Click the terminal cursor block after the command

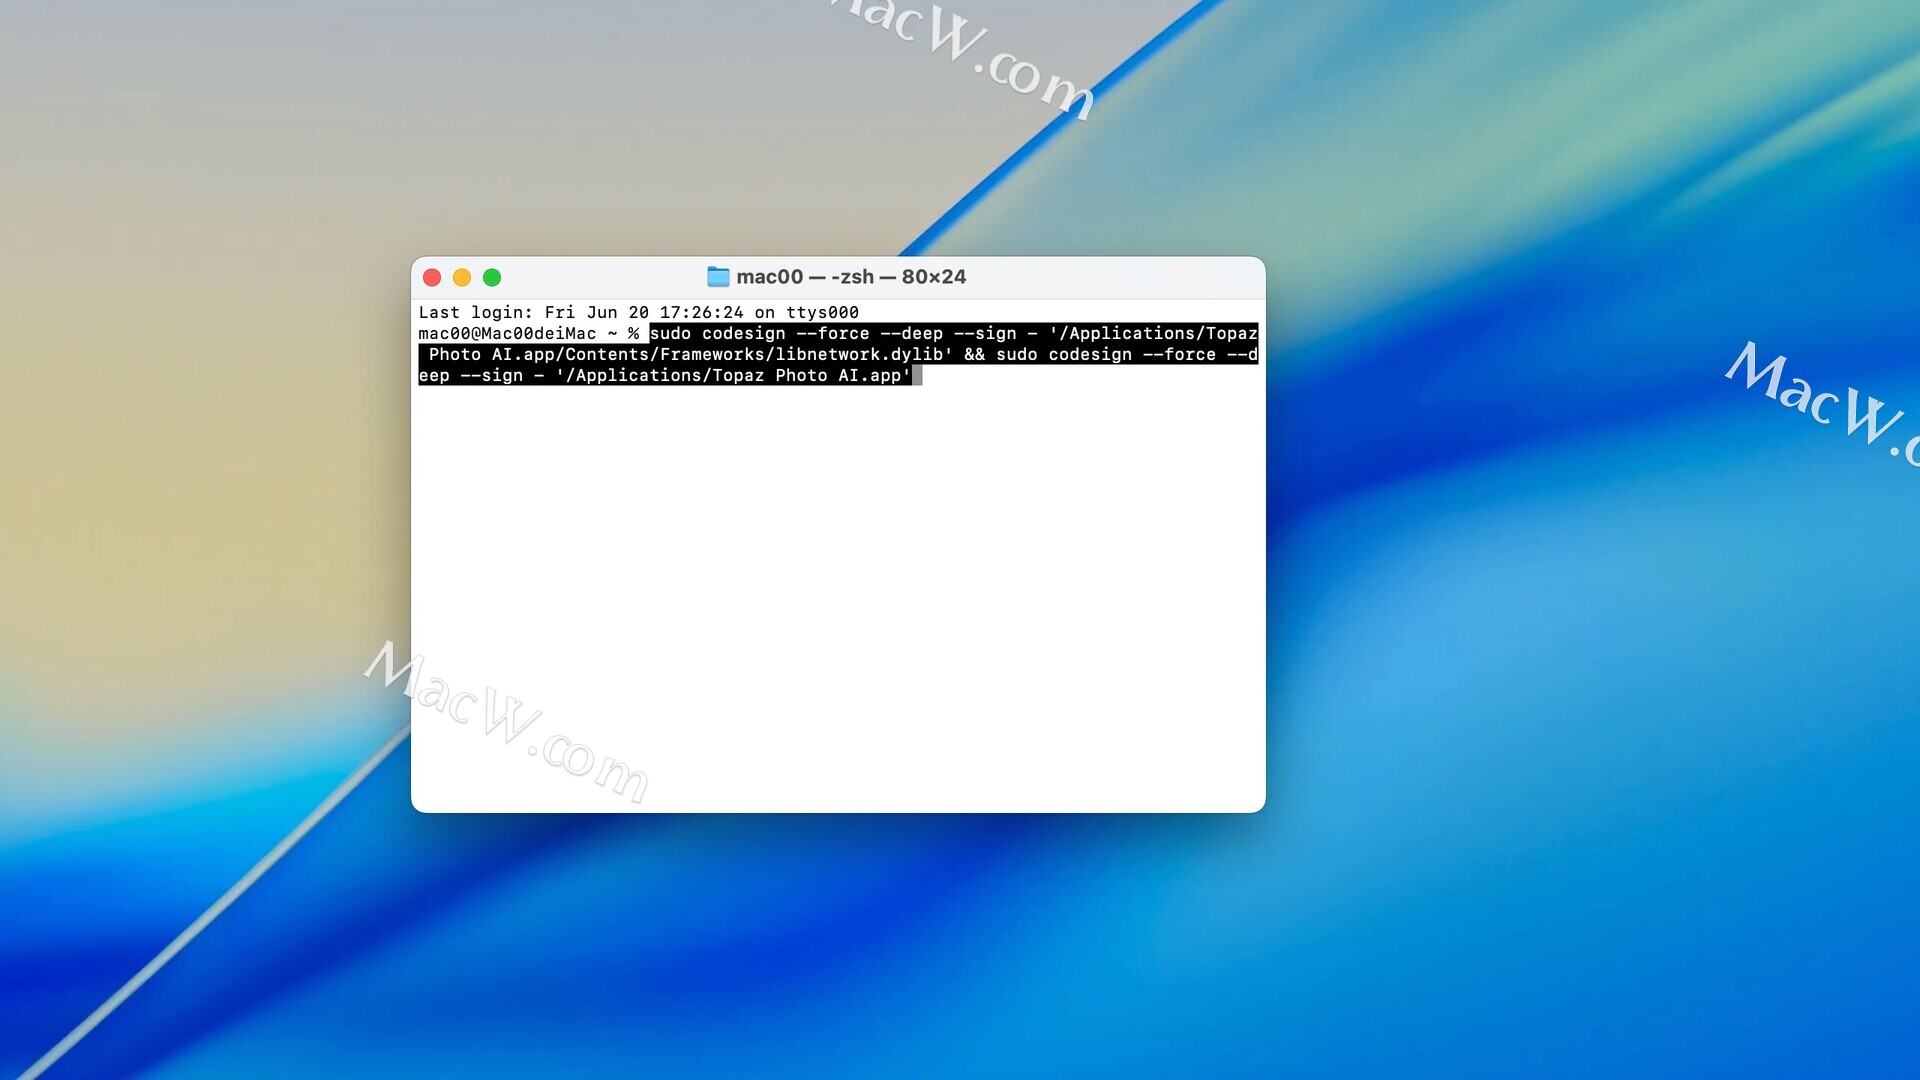[x=917, y=375]
